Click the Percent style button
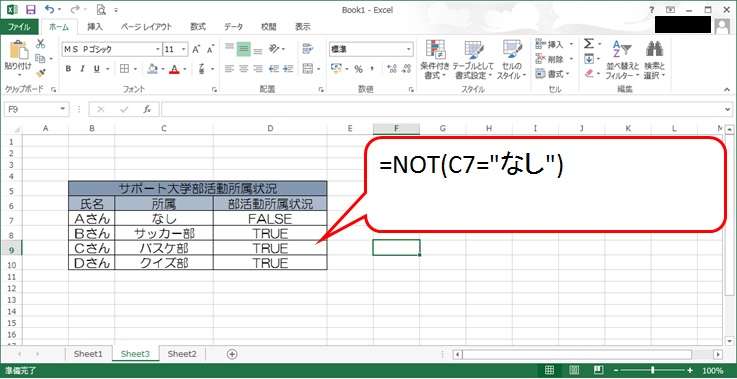The width and height of the screenshot is (737, 379). tap(359, 69)
